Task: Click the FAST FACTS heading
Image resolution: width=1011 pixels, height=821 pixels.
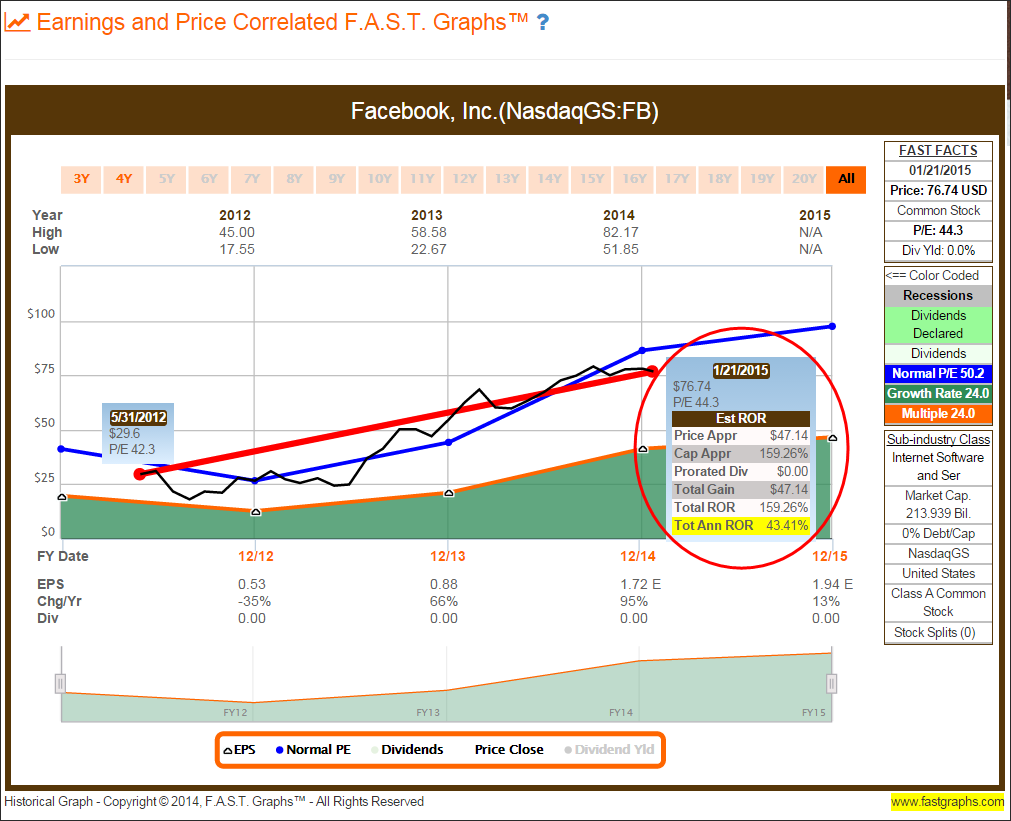Action: pyautogui.click(x=938, y=150)
